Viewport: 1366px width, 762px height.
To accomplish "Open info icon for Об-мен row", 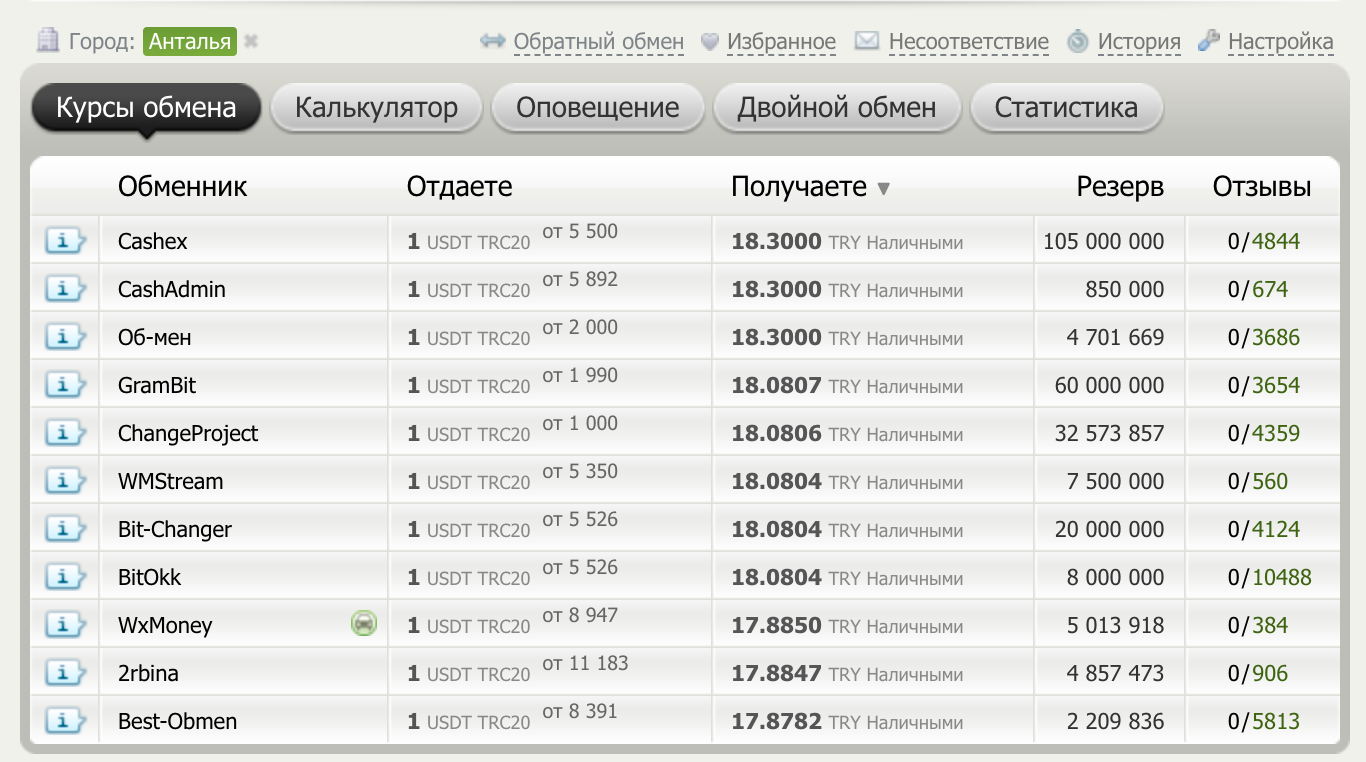I will [x=64, y=336].
